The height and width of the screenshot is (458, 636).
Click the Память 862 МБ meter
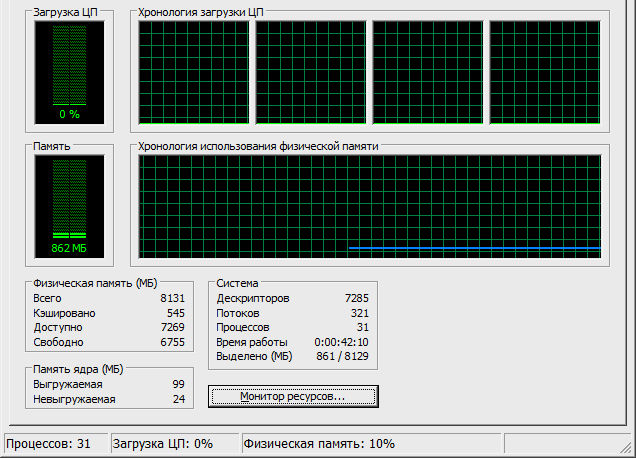tap(69, 206)
